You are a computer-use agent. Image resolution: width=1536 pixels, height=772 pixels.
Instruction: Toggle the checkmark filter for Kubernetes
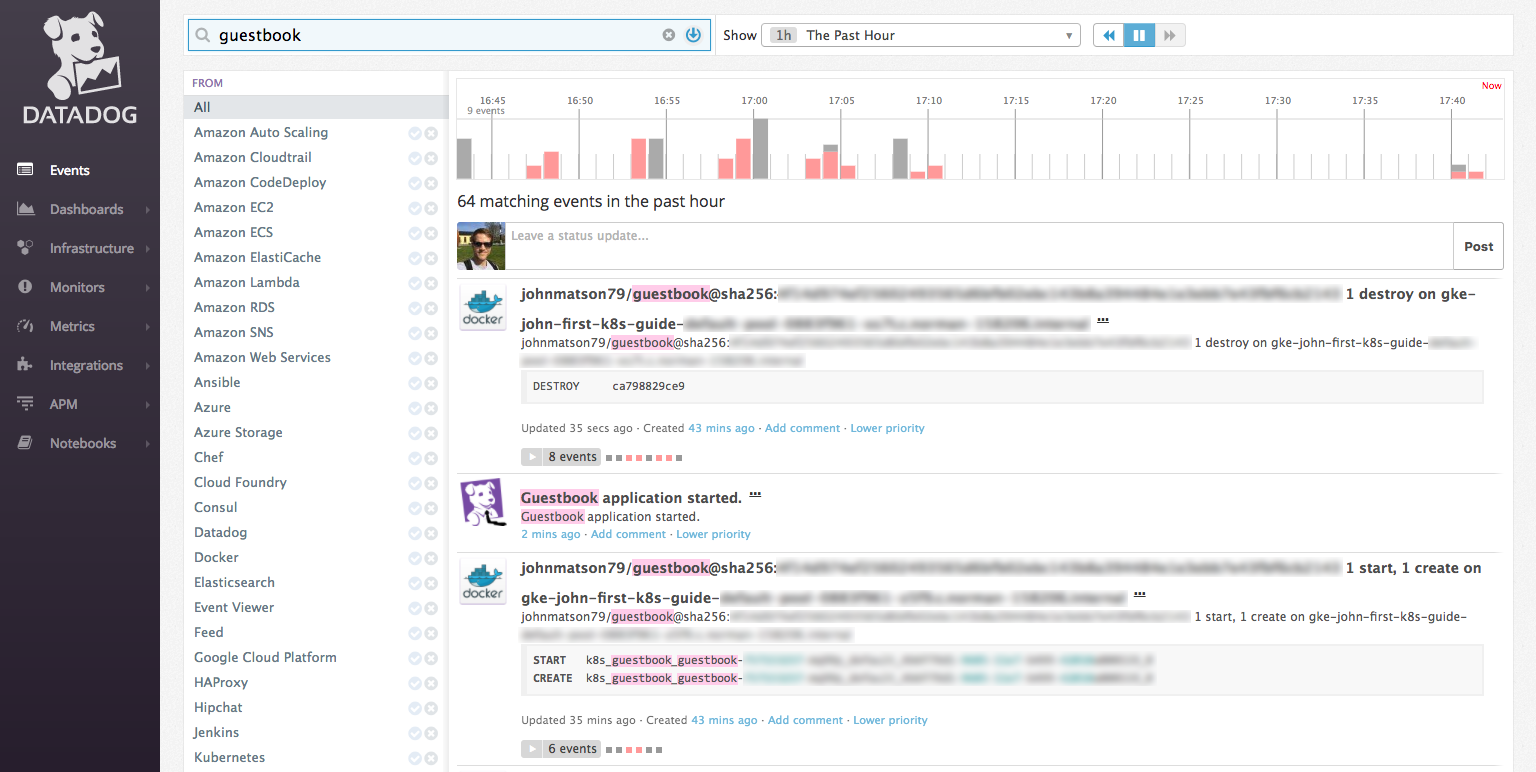415,758
